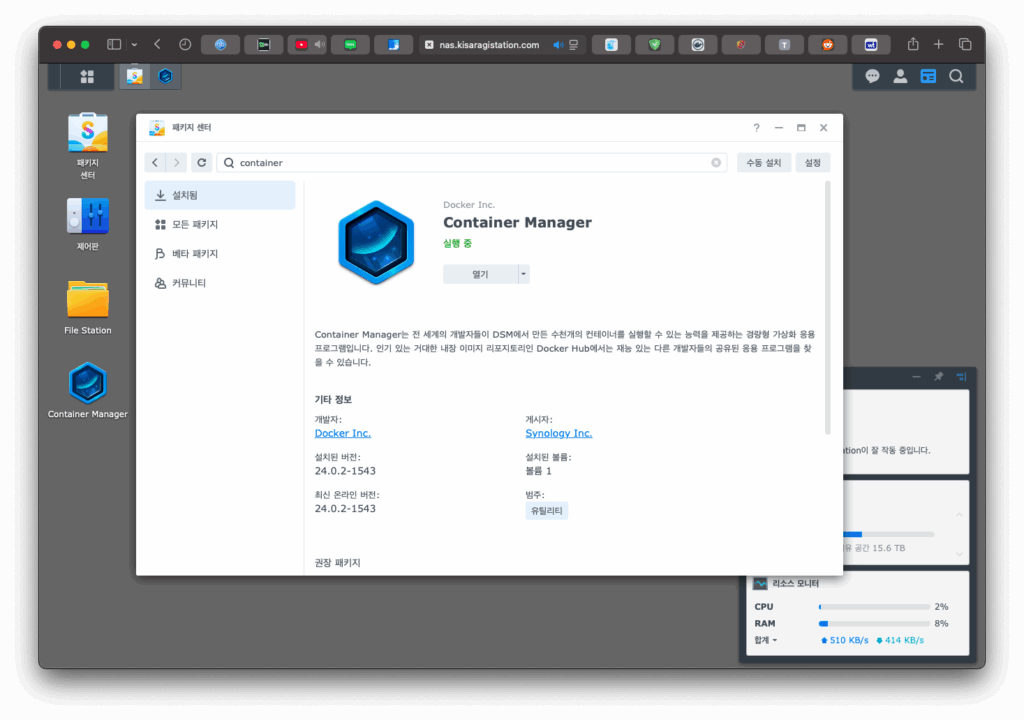1024x720 pixels.
Task: Click the Package Center vertical scrollbar
Action: [x=827, y=308]
